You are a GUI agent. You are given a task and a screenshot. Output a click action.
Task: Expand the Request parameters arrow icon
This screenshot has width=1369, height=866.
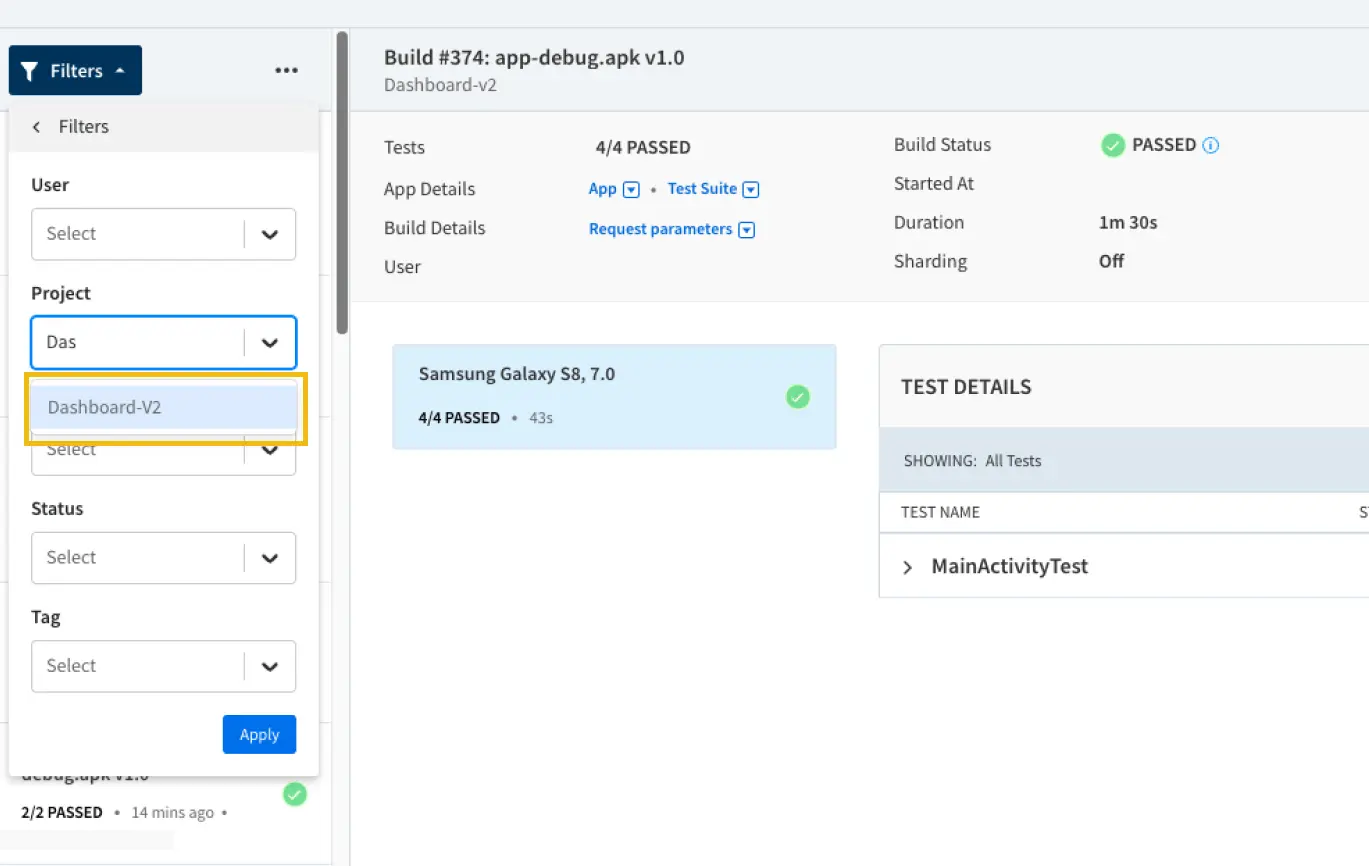pos(746,230)
